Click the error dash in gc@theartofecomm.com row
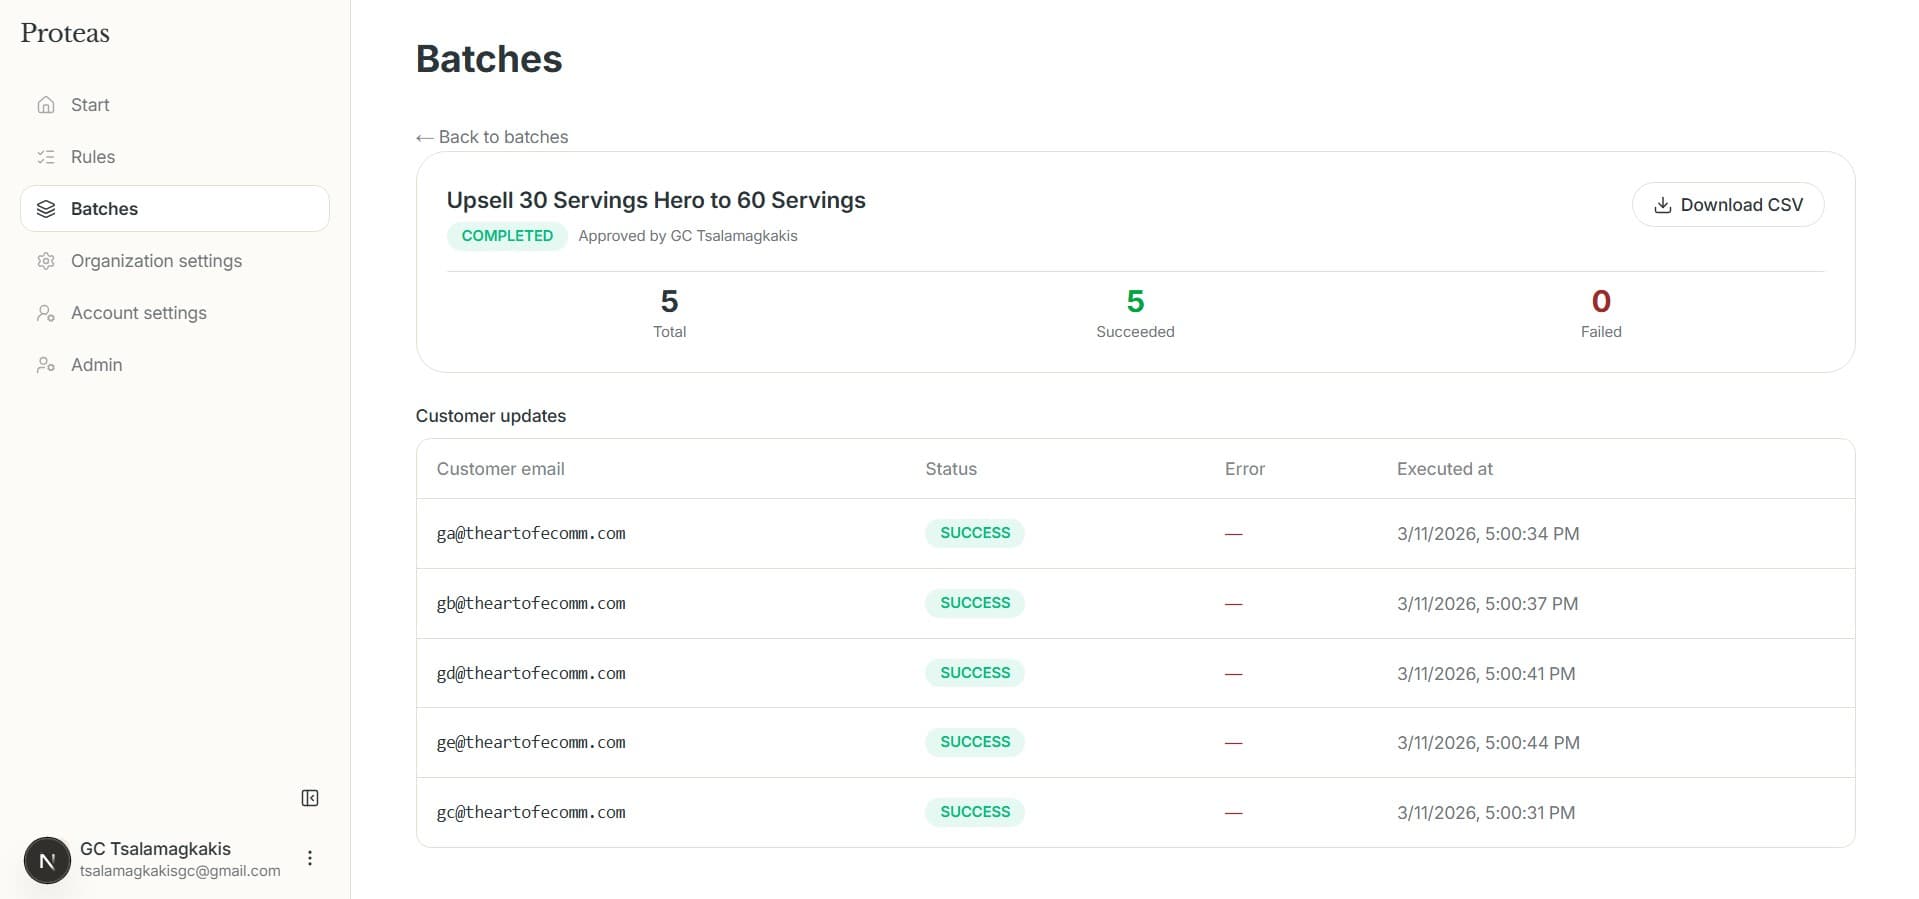This screenshot has height=899, width=1919. (x=1233, y=813)
